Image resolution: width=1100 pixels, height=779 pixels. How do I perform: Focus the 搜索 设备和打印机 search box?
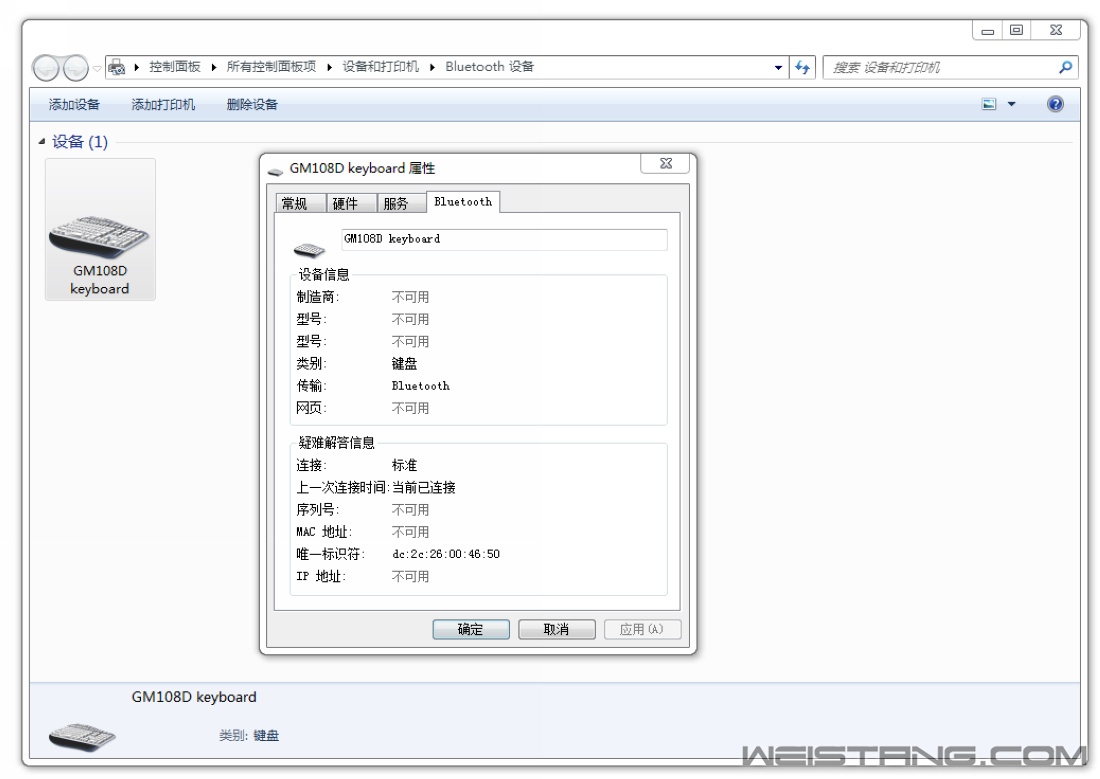[941, 67]
